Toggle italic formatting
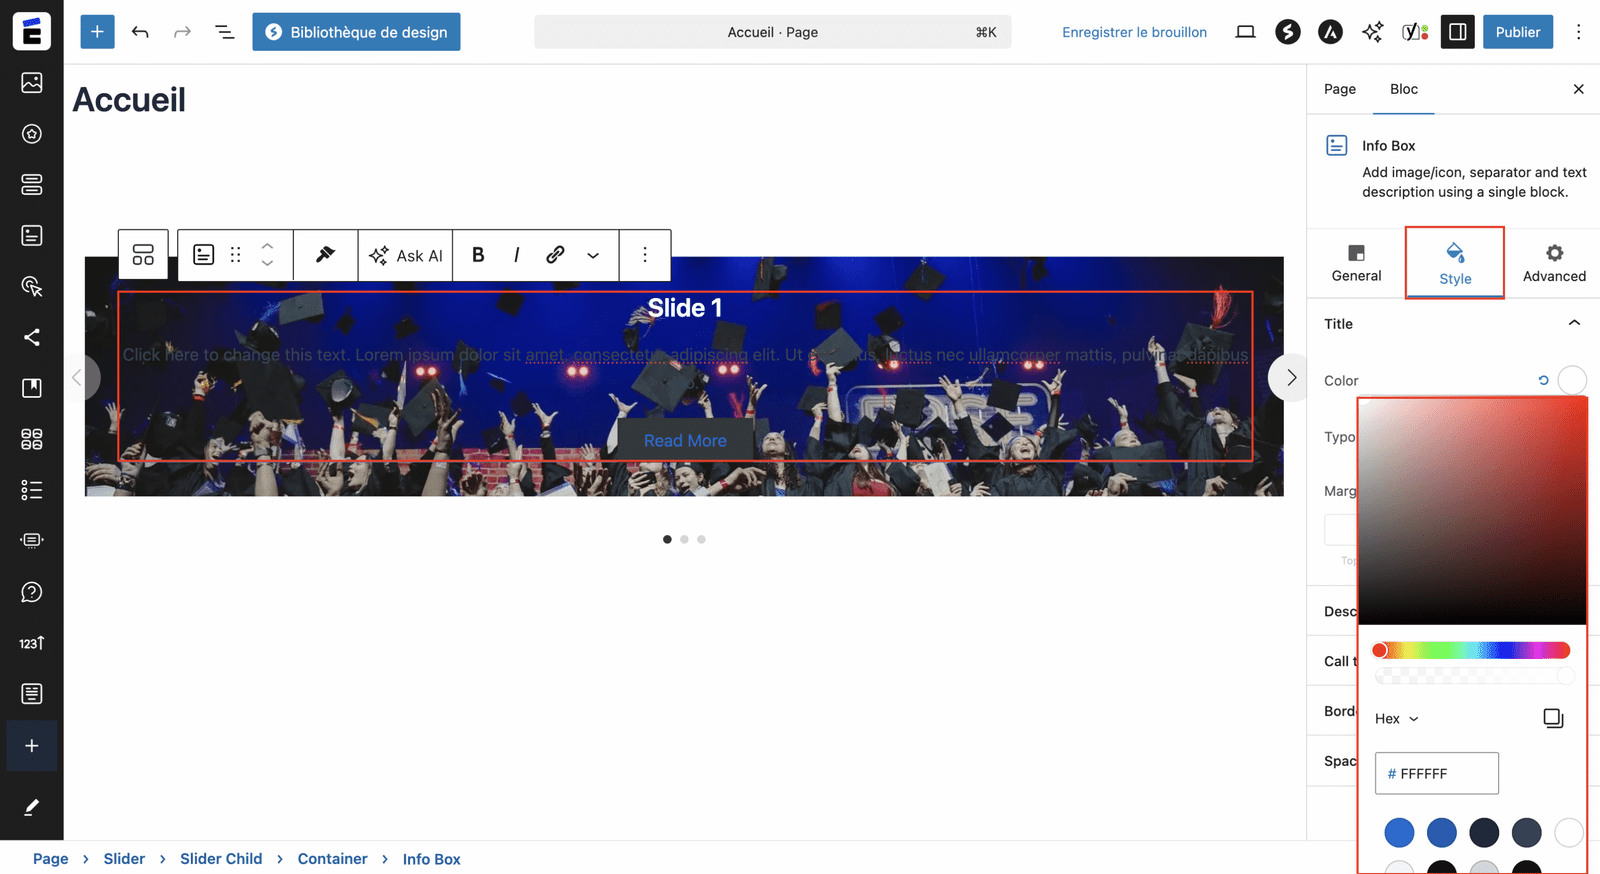This screenshot has height=874, width=1600. pyautogui.click(x=516, y=255)
